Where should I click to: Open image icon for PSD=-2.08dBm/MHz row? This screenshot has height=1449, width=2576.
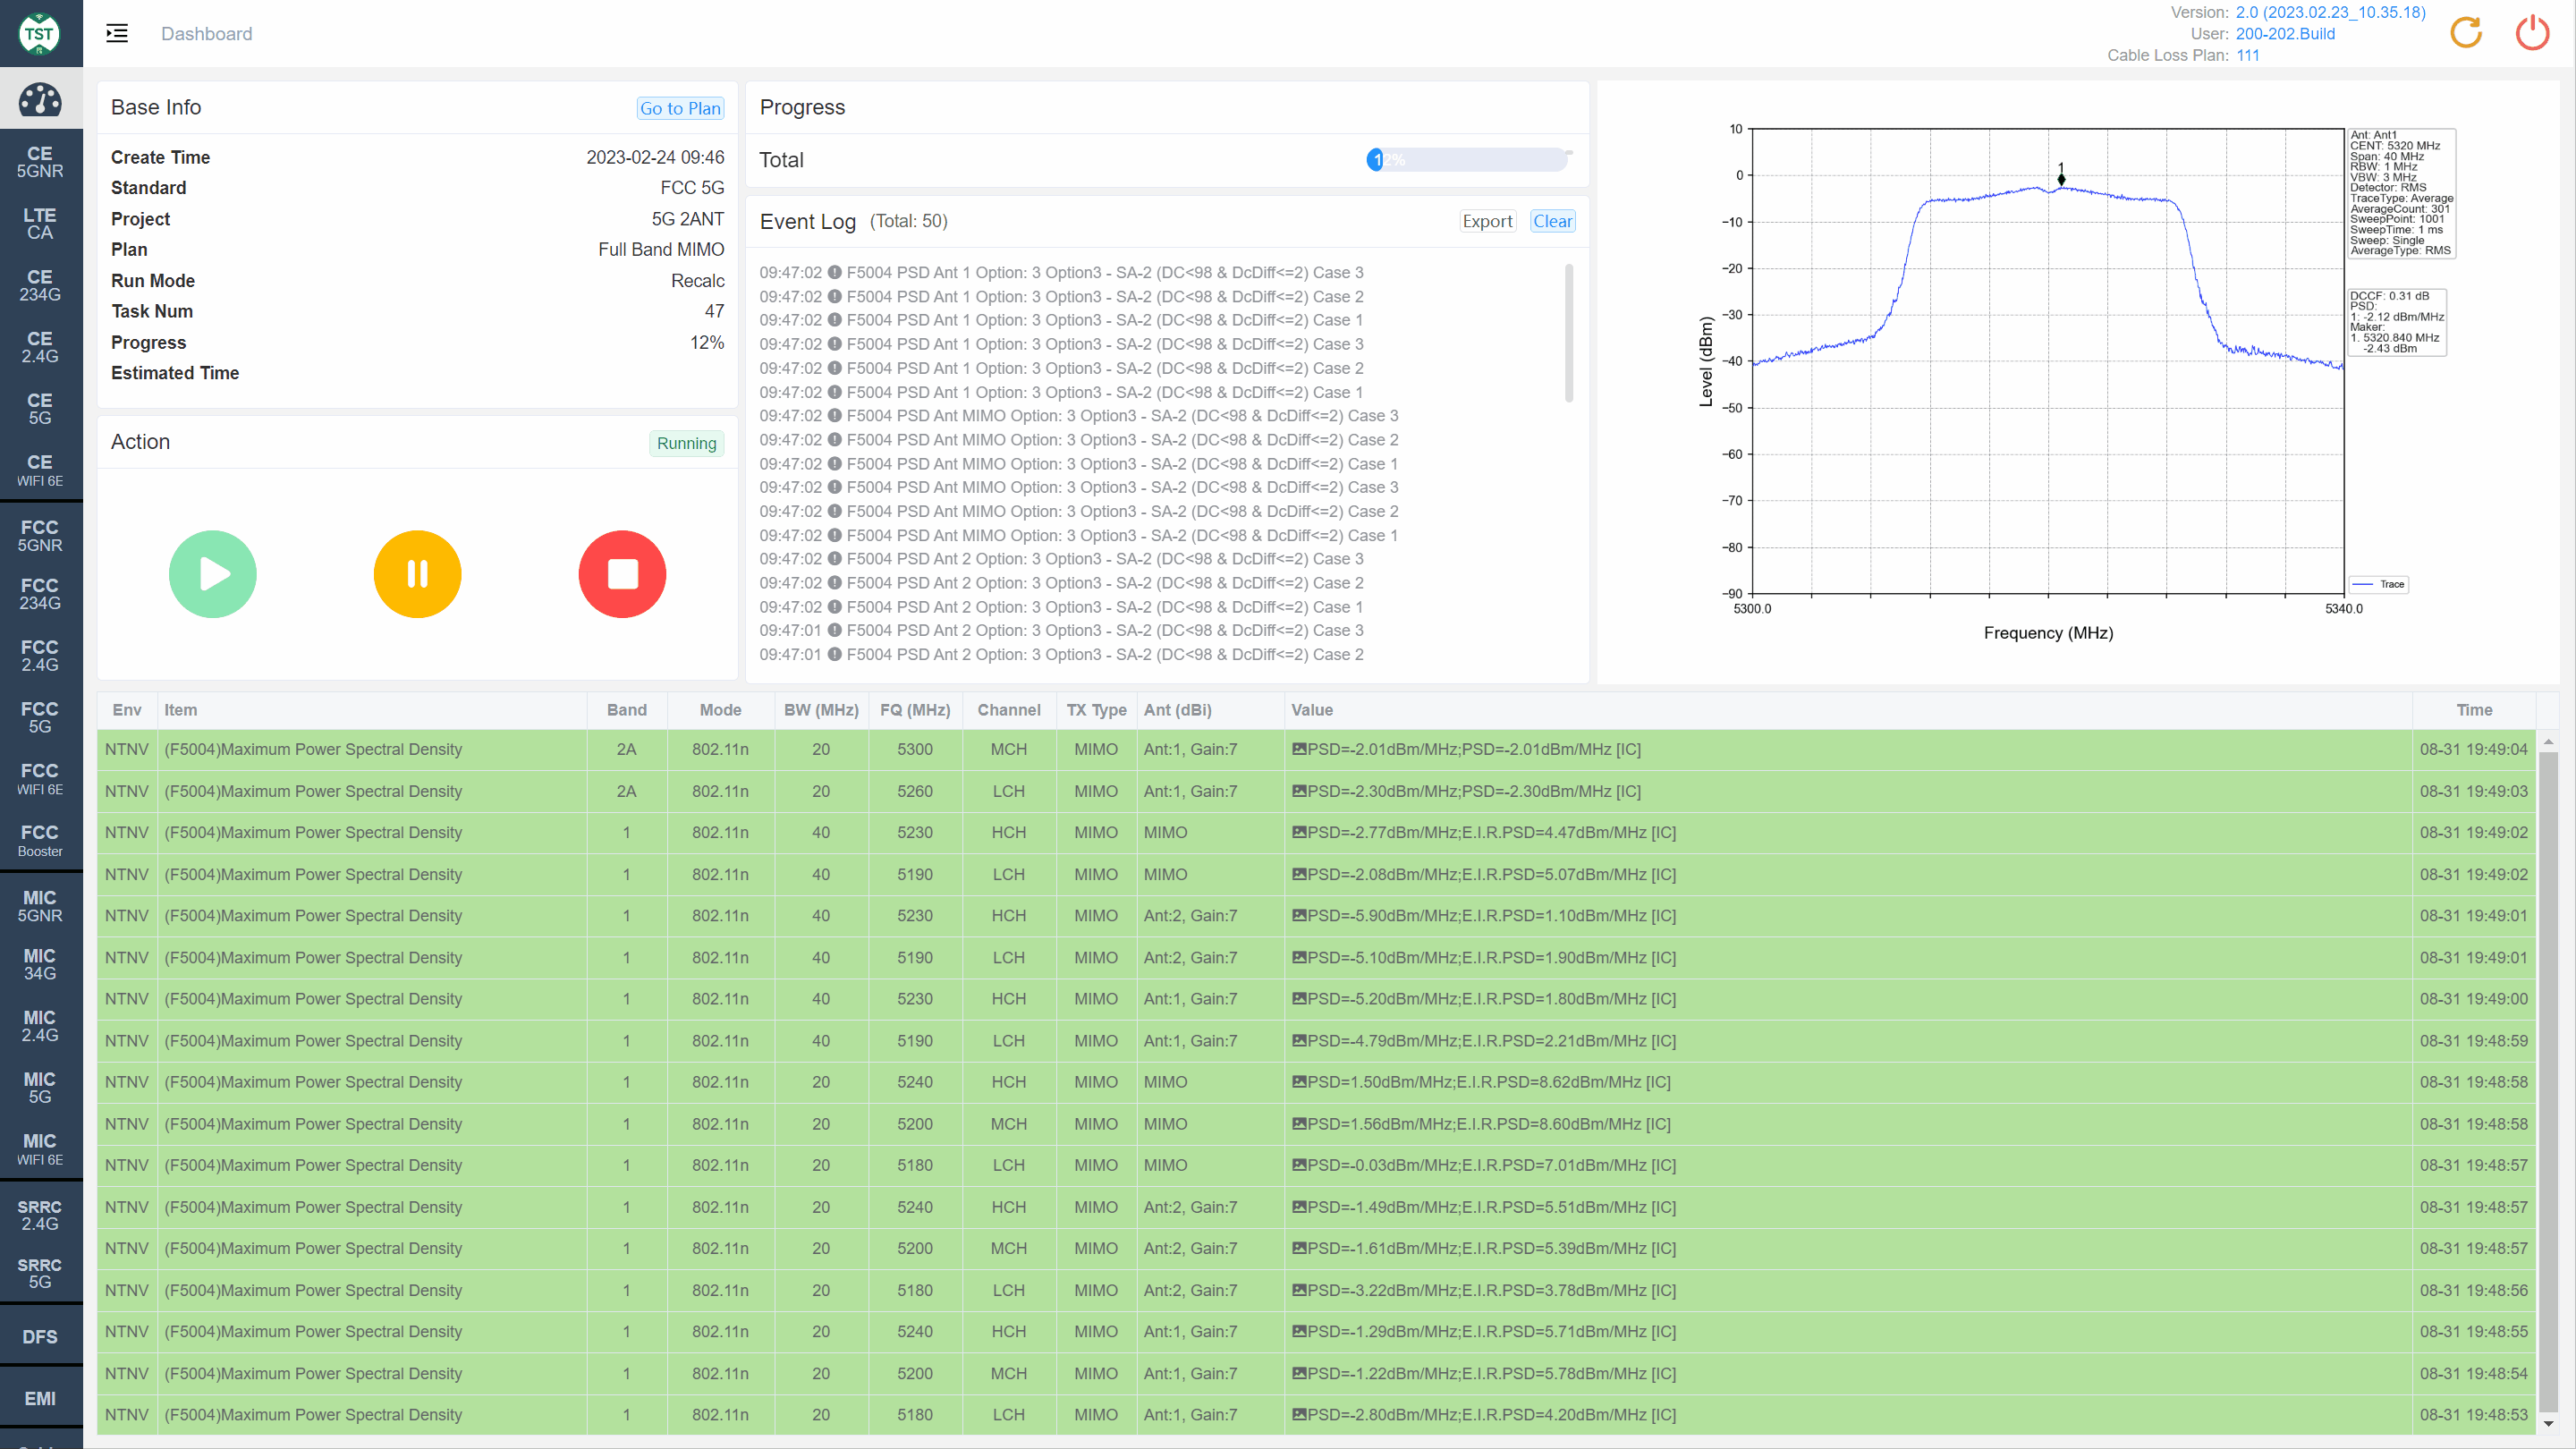(x=1299, y=874)
